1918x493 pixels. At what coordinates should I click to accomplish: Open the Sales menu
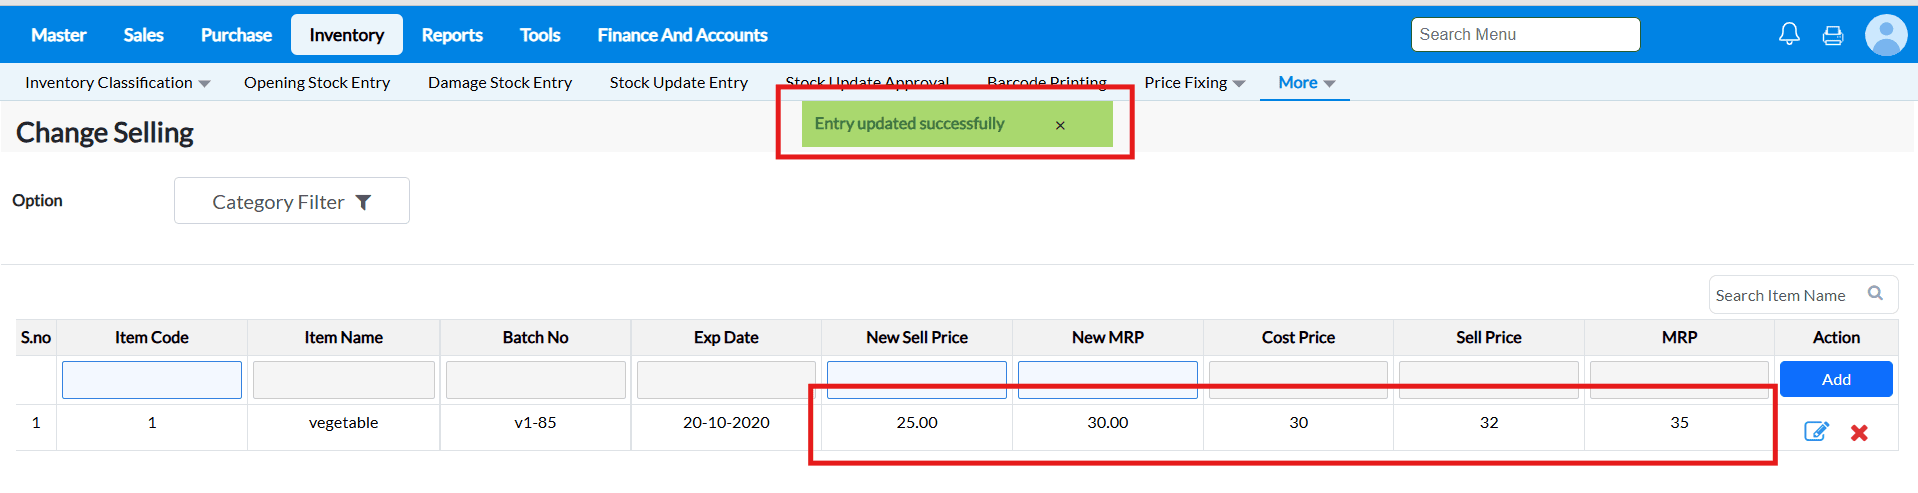(143, 35)
